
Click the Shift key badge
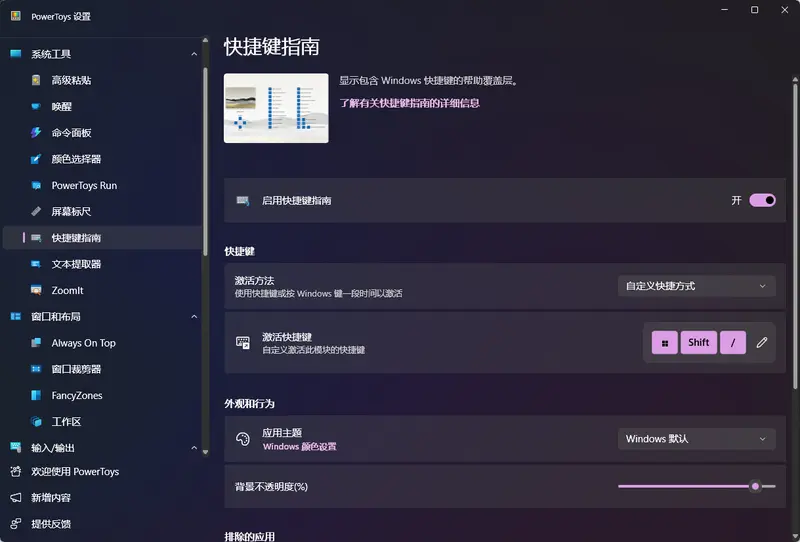[698, 342]
